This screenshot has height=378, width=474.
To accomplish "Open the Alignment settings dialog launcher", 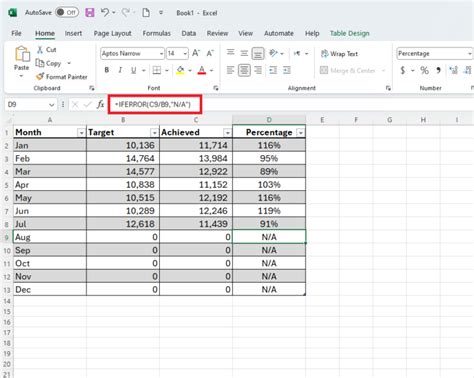I will click(388, 88).
